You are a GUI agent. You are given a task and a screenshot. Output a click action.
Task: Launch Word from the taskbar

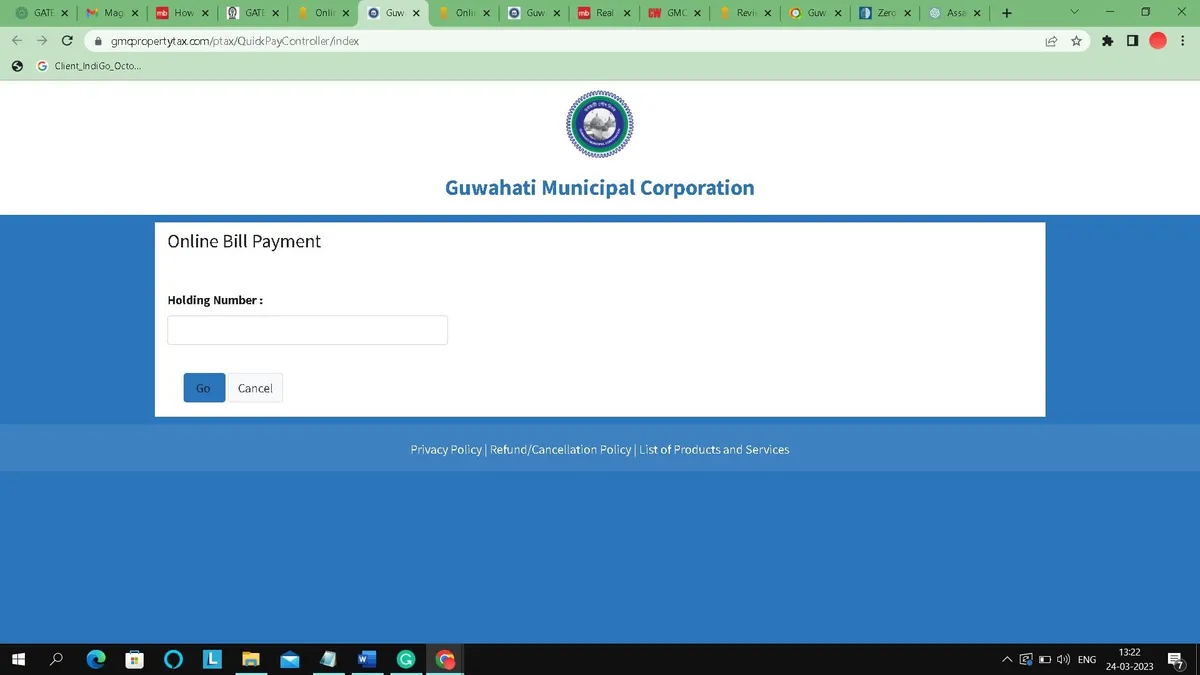366,659
